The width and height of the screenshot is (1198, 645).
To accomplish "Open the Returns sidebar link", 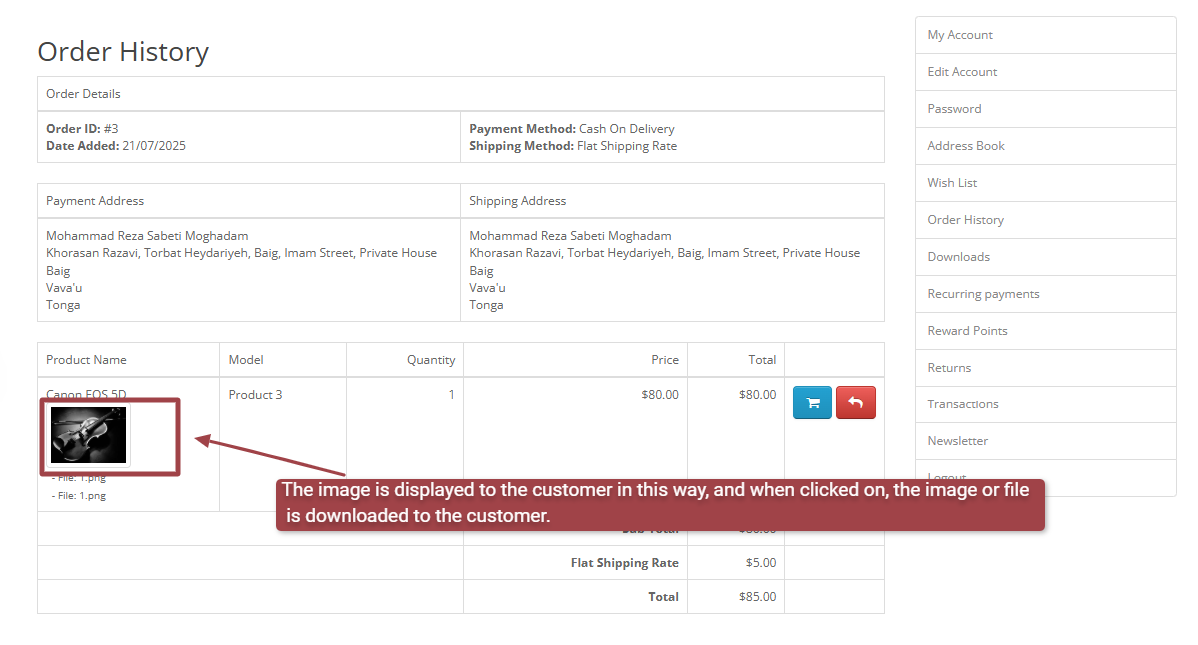I will (x=949, y=368).
